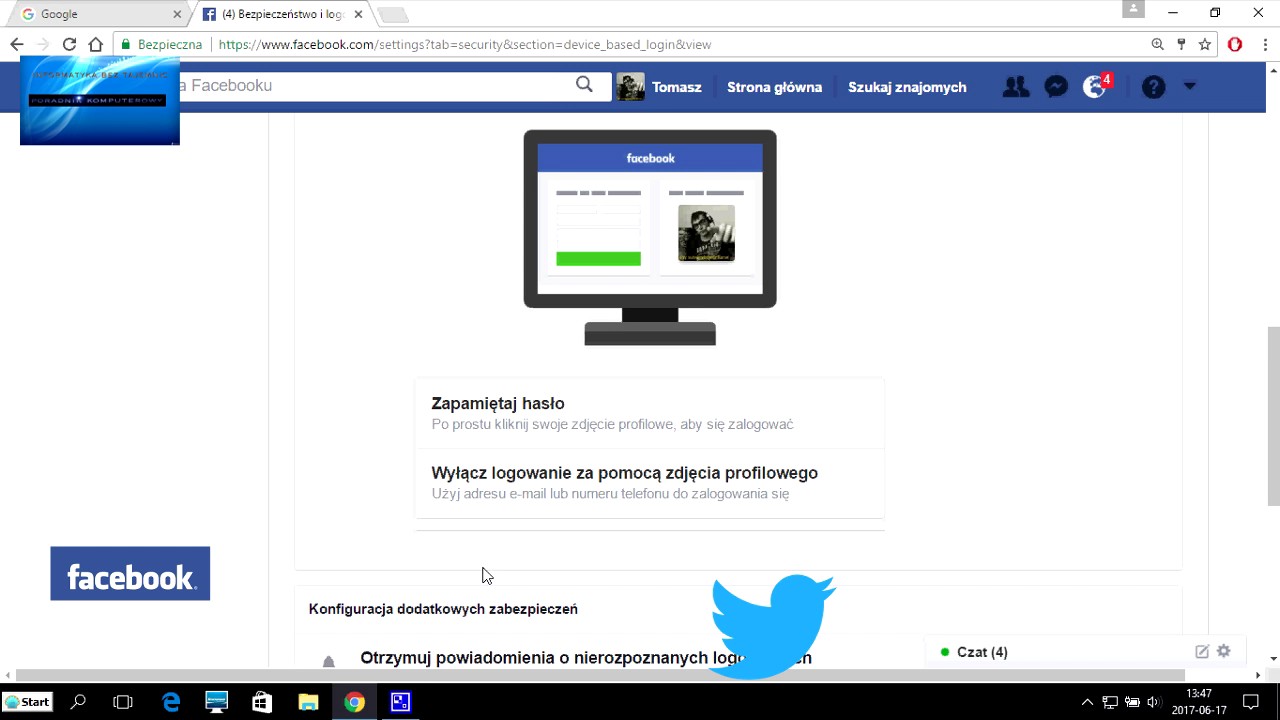Screen dimensions: 1280x720
Task: Show hidden tray icons chevron
Action: pyautogui.click(x=1087, y=702)
